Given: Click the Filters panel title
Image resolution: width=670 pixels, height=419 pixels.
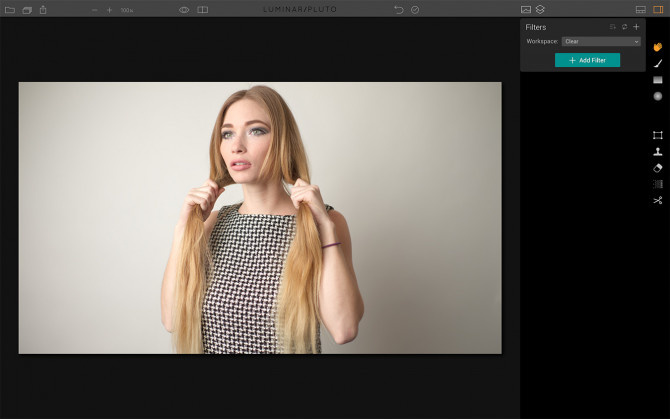Looking at the screenshot, I should click(x=535, y=27).
